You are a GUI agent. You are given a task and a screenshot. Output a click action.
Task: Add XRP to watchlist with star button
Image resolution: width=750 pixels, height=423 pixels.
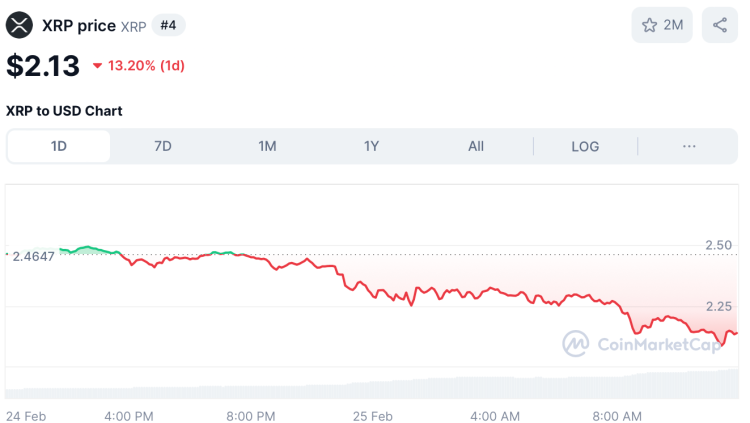point(662,25)
